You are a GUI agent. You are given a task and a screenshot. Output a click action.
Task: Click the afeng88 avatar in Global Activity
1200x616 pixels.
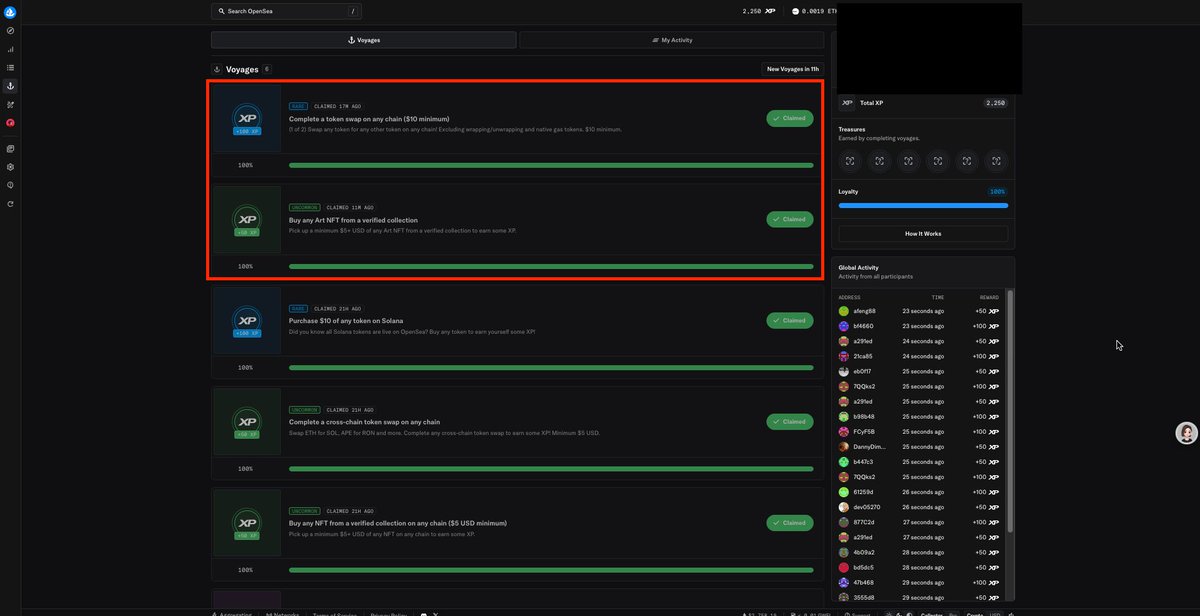click(844, 311)
